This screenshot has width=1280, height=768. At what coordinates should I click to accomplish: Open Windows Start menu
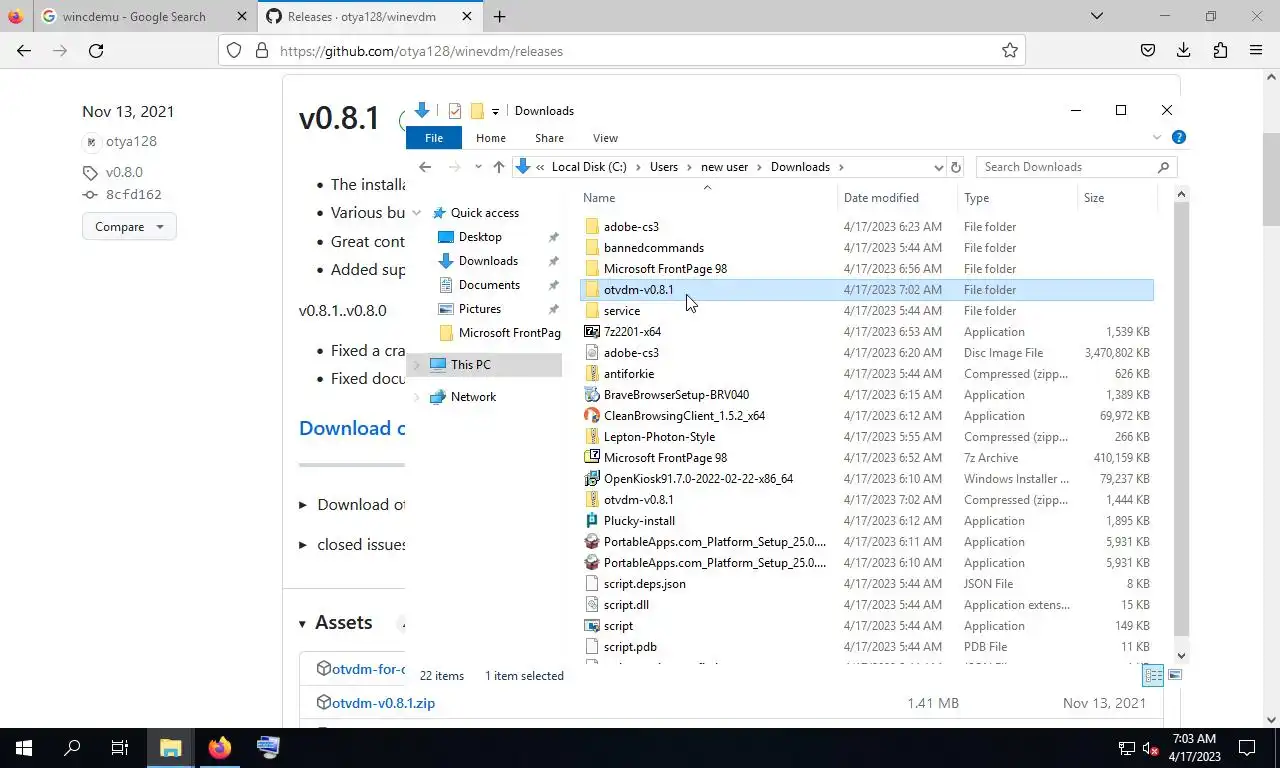(x=24, y=747)
